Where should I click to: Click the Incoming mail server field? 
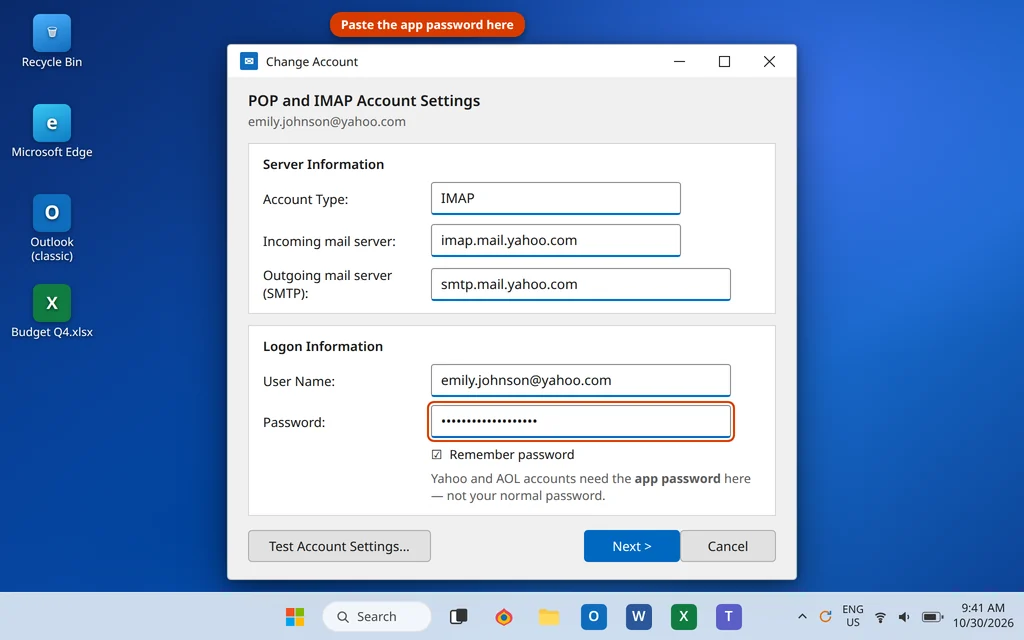pyautogui.click(x=556, y=240)
